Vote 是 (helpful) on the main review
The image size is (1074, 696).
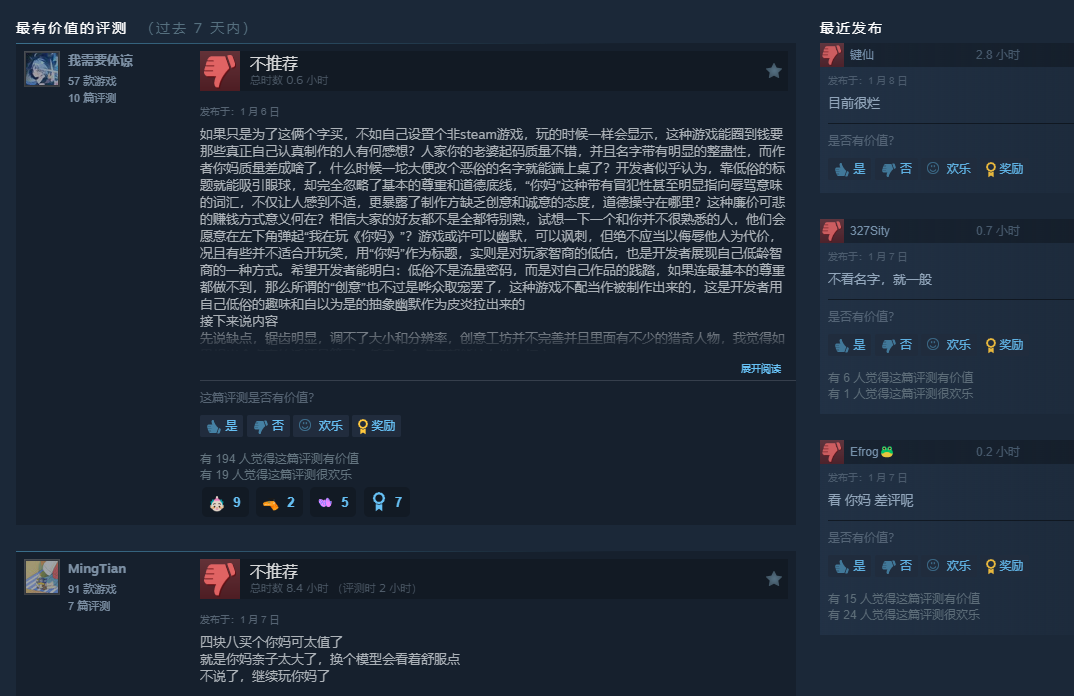coord(222,426)
